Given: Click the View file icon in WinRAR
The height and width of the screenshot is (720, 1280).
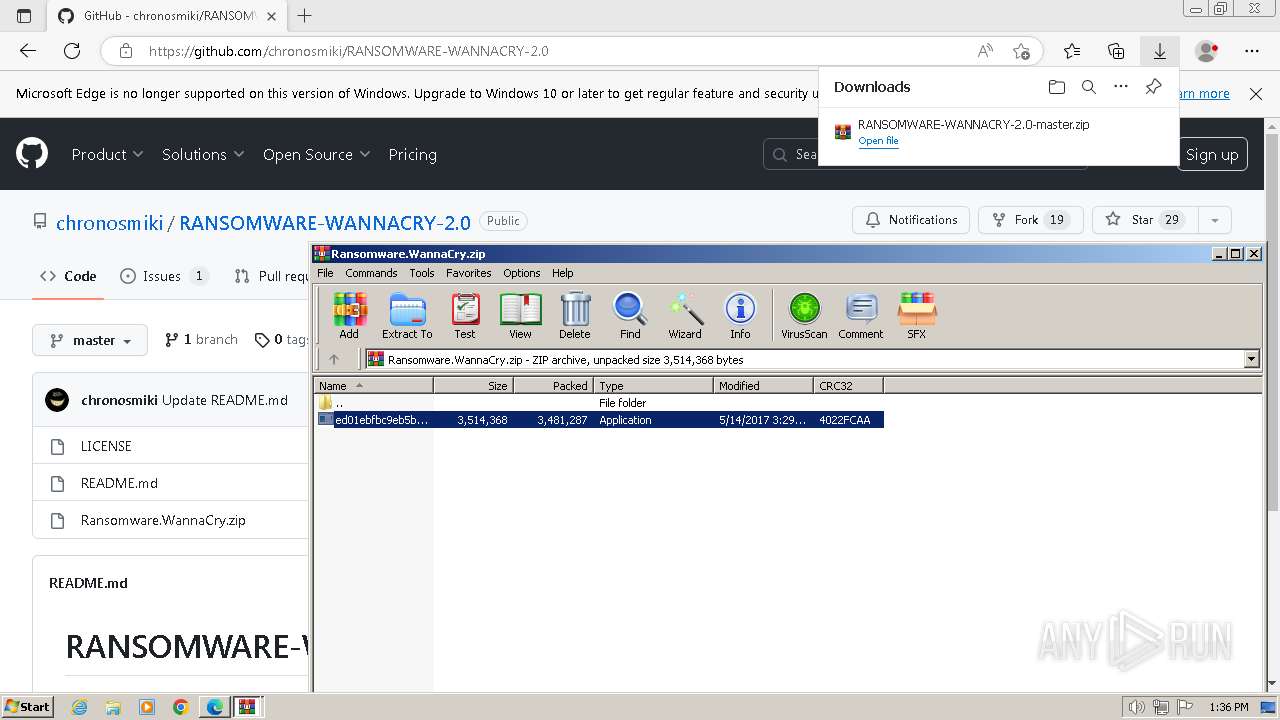Looking at the screenshot, I should pyautogui.click(x=520, y=315).
